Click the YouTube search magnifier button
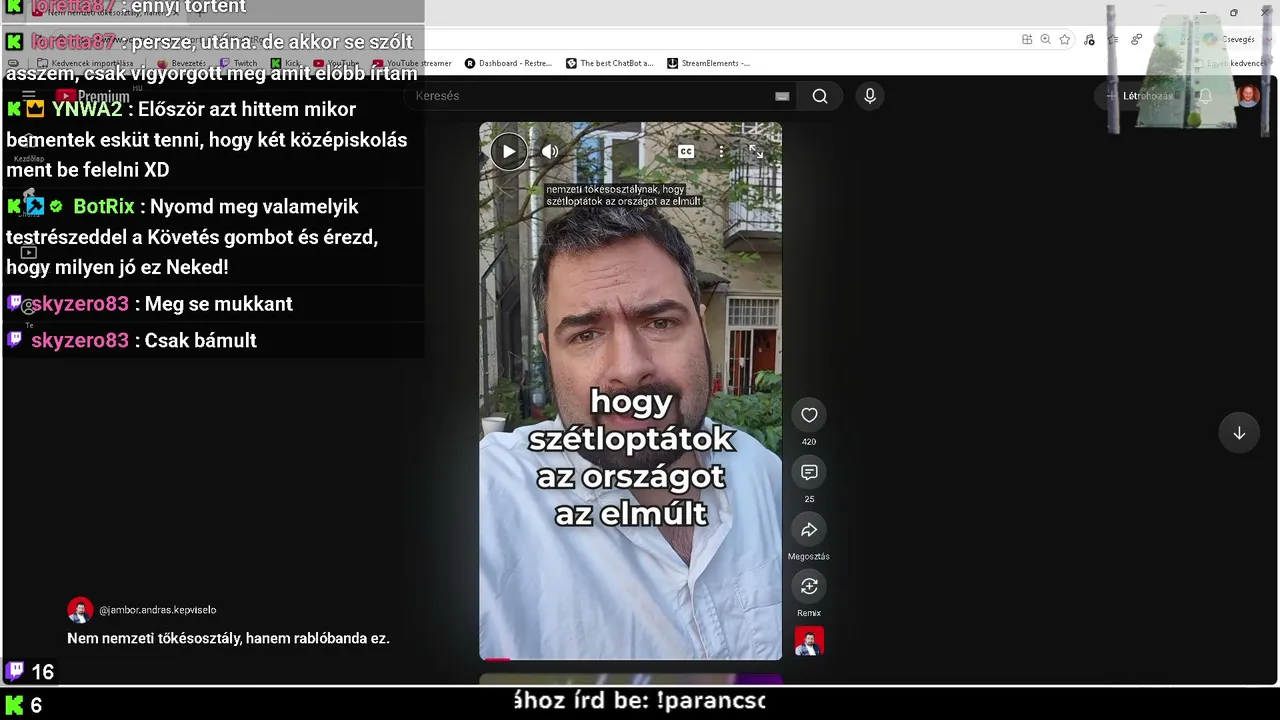The image size is (1280, 720). click(820, 96)
